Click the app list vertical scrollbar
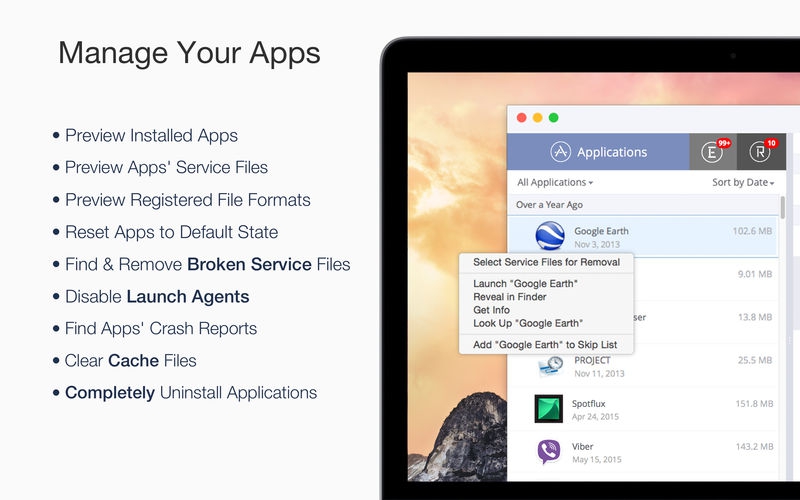Image resolution: width=800 pixels, height=500 pixels. 783,207
